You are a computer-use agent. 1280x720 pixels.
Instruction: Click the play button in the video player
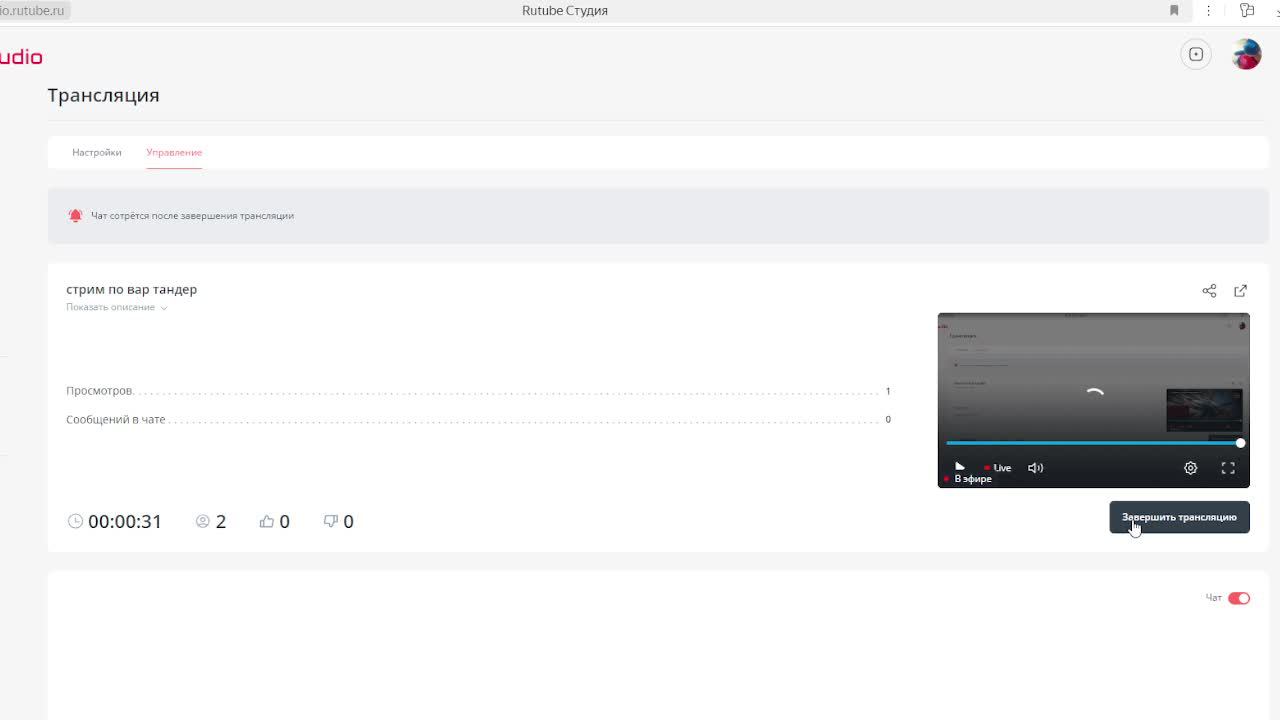click(x=959, y=467)
